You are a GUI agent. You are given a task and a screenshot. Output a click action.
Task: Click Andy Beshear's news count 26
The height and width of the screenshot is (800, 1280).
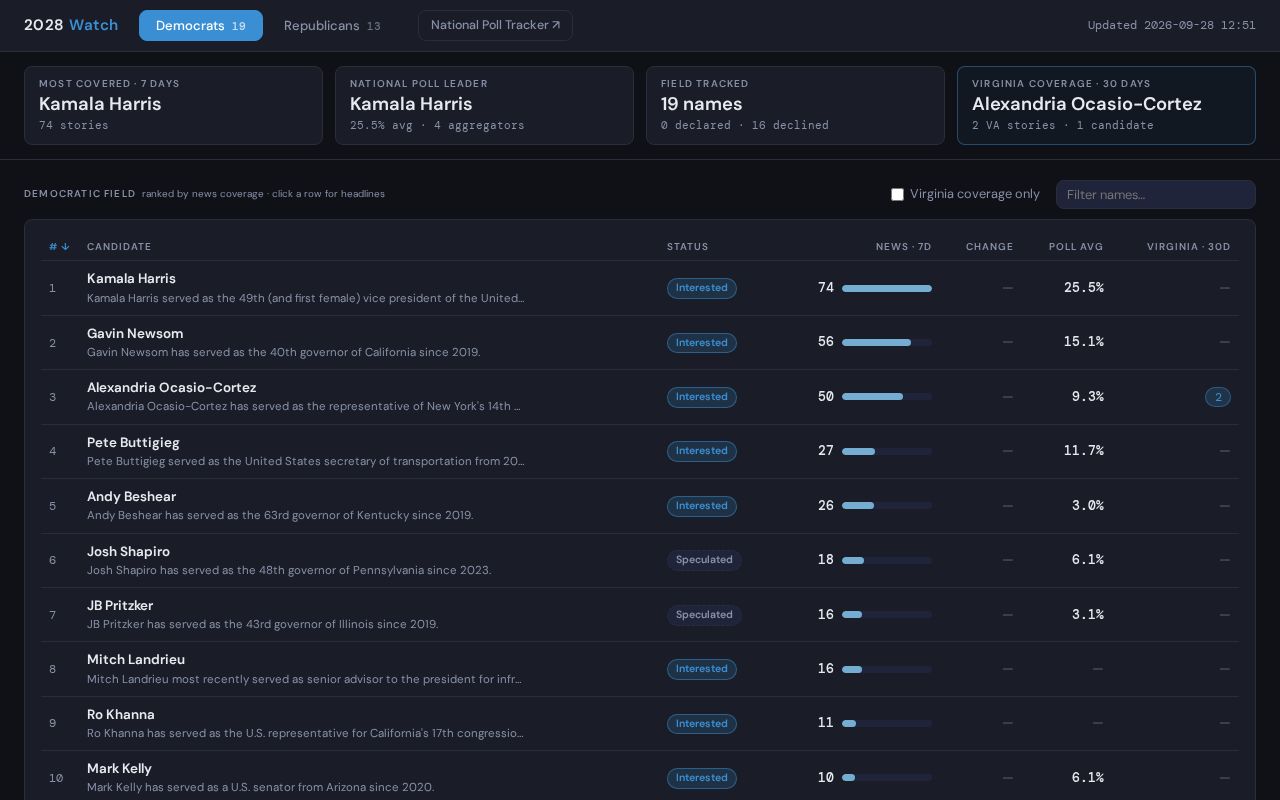click(x=825, y=506)
